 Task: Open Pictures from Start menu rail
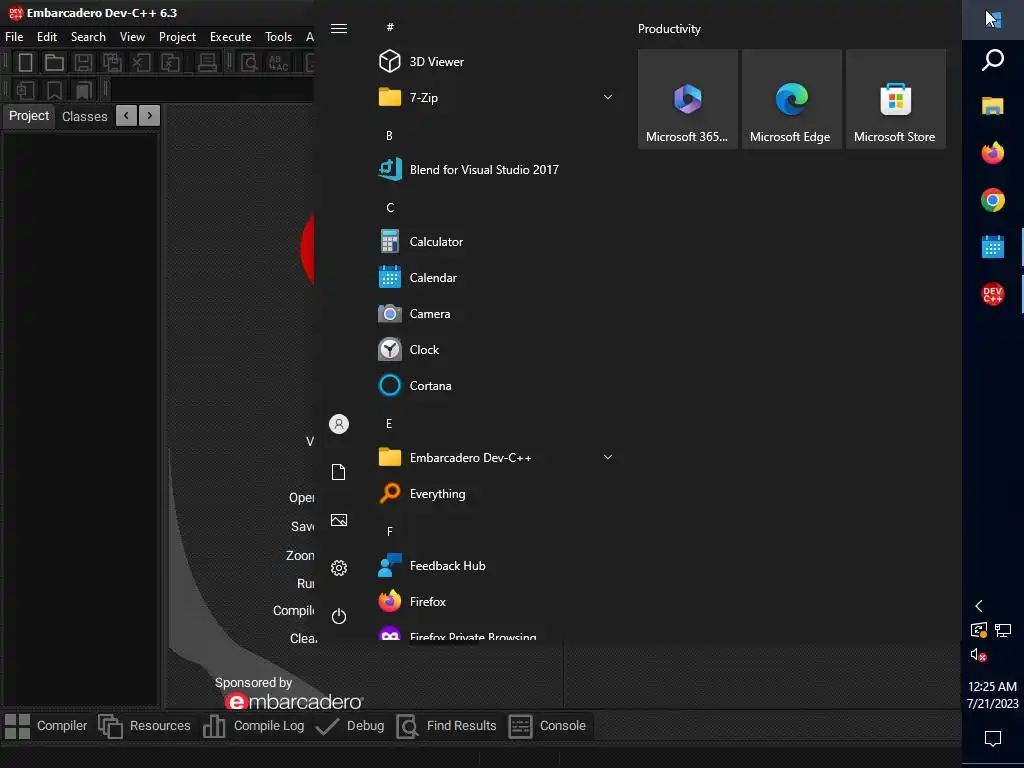(339, 520)
